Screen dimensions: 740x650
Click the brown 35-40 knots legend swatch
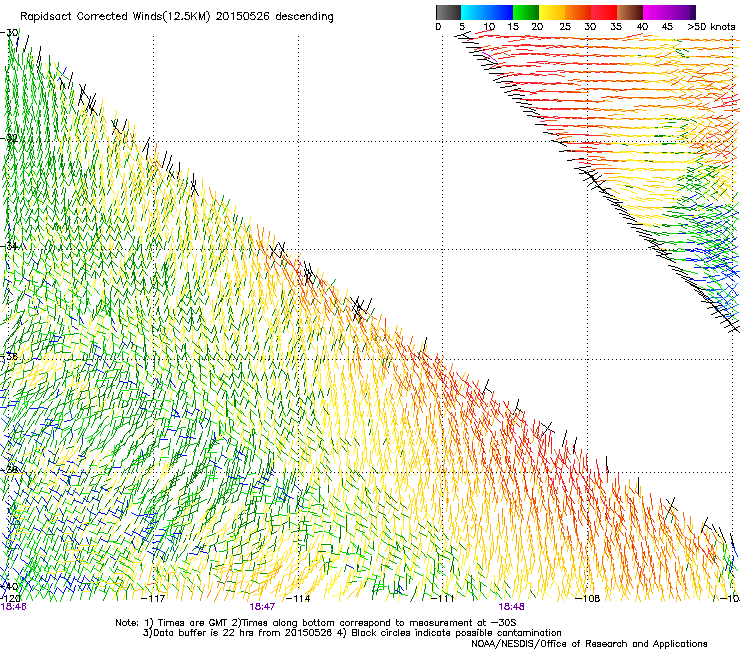tap(630, 12)
